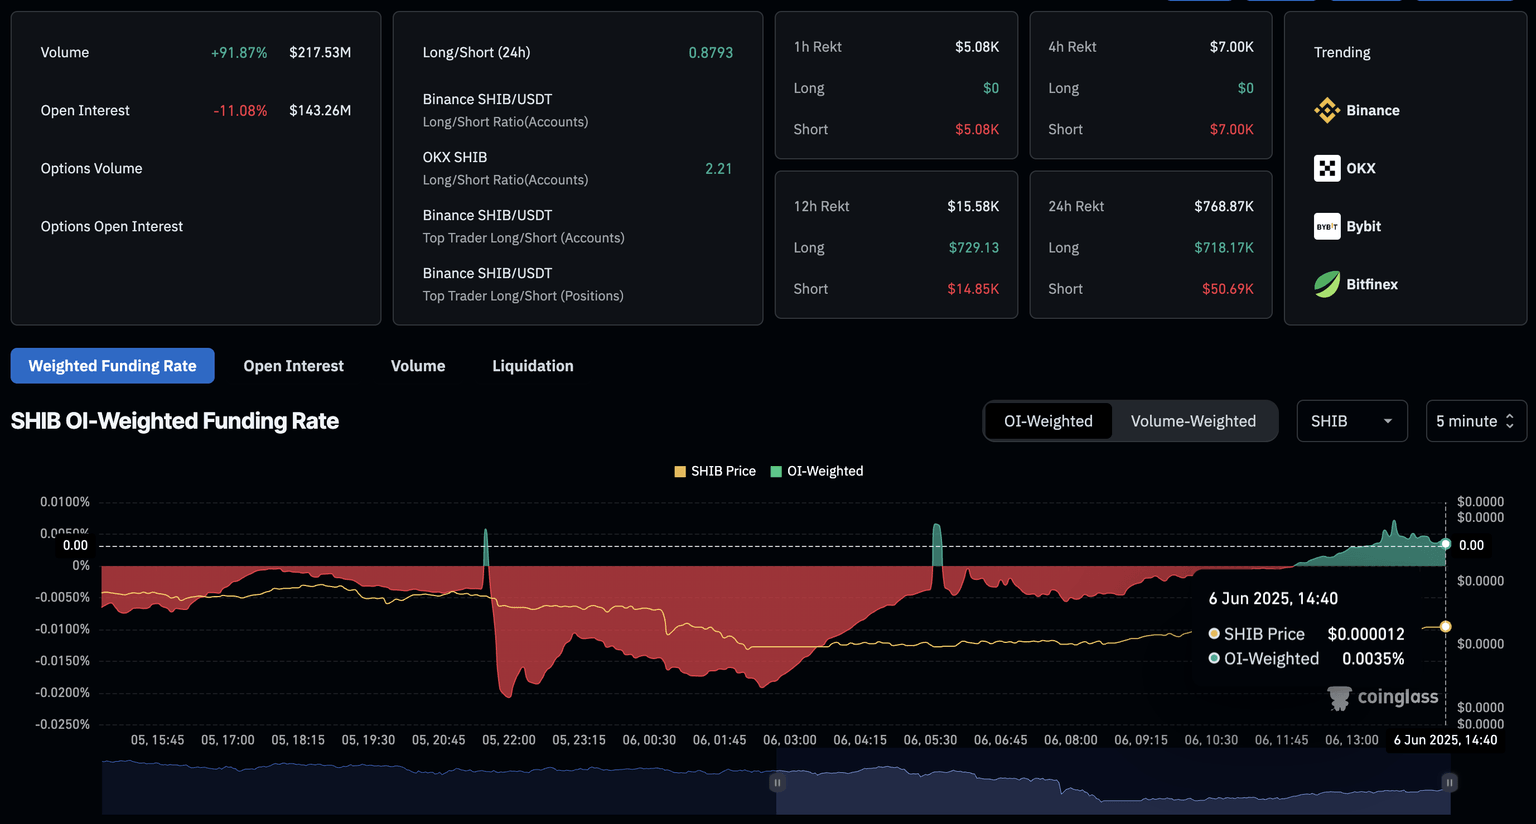The height and width of the screenshot is (824, 1536).
Task: Click the left handle of range slider
Action: pyautogui.click(x=777, y=782)
